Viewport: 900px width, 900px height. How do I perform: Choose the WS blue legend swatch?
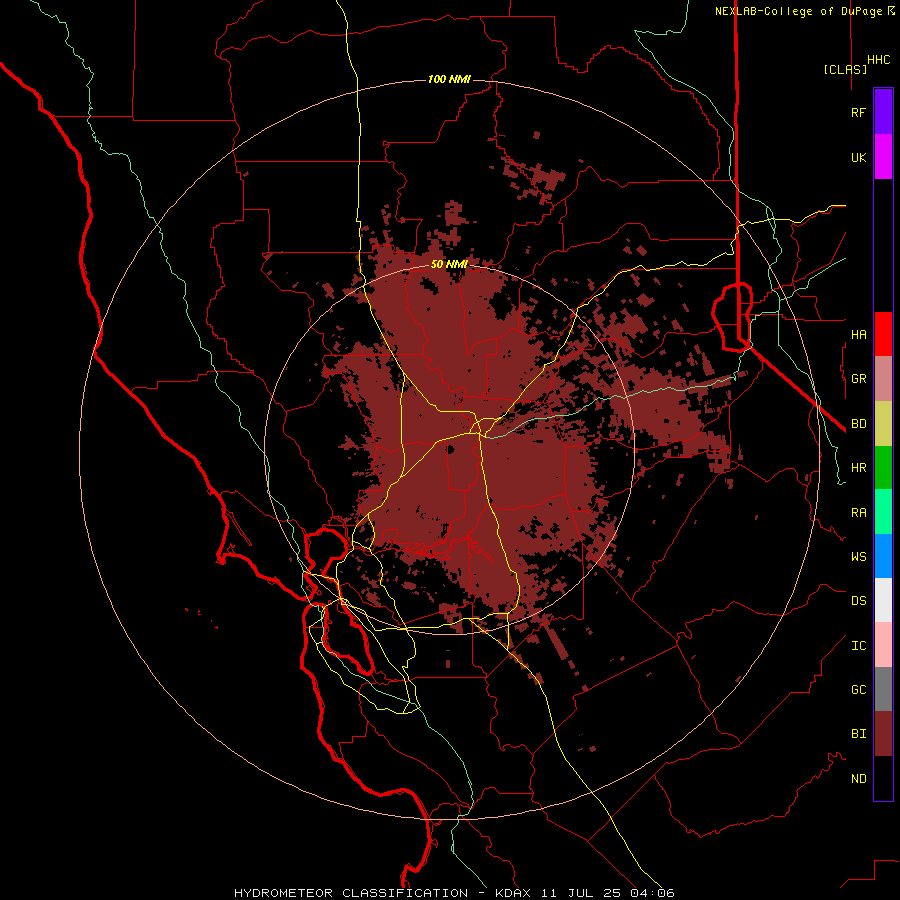tap(883, 556)
